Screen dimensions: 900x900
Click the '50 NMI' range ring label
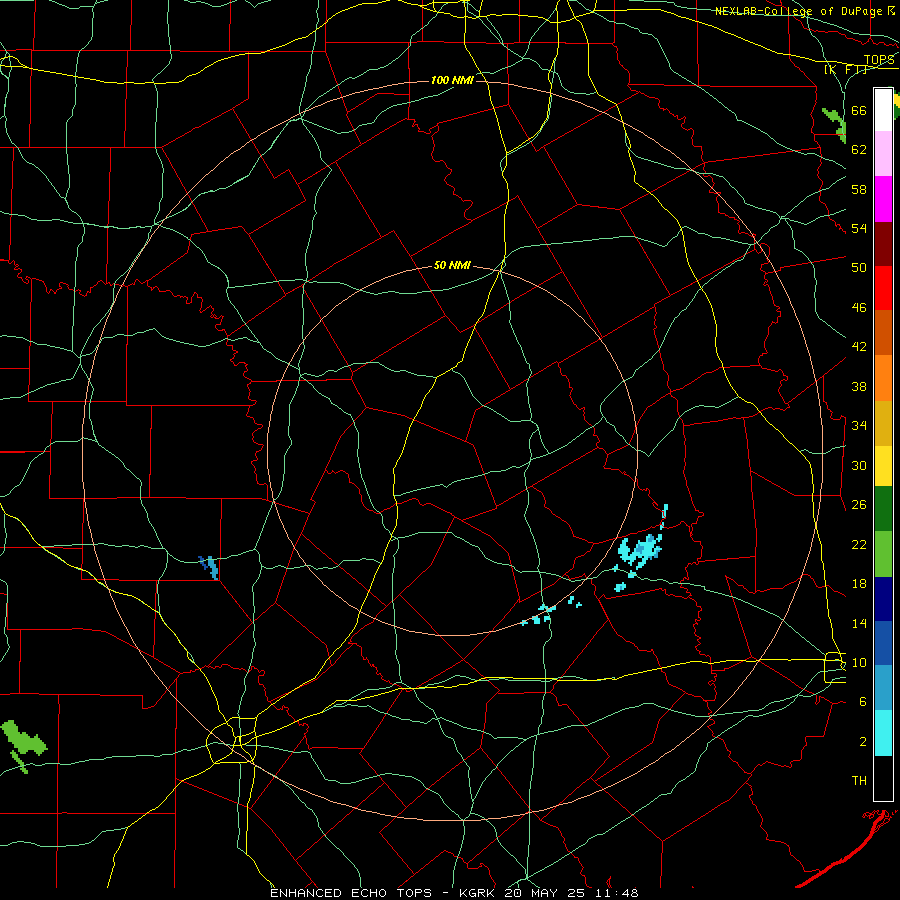coord(452,265)
